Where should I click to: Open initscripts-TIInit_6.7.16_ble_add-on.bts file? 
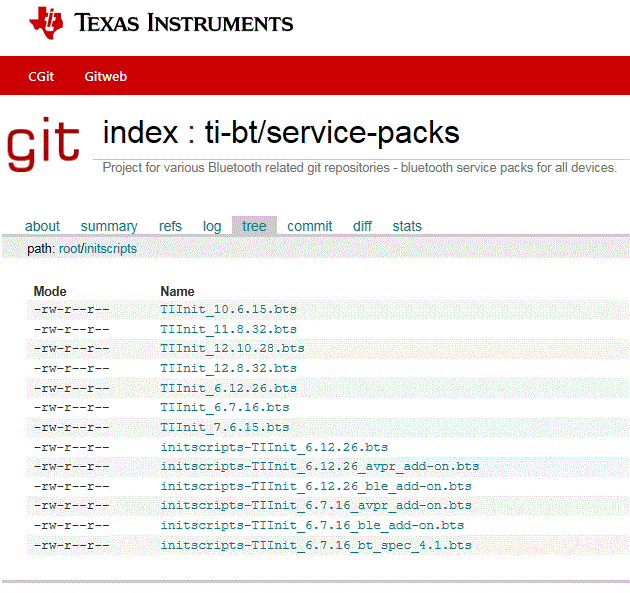(x=312, y=526)
